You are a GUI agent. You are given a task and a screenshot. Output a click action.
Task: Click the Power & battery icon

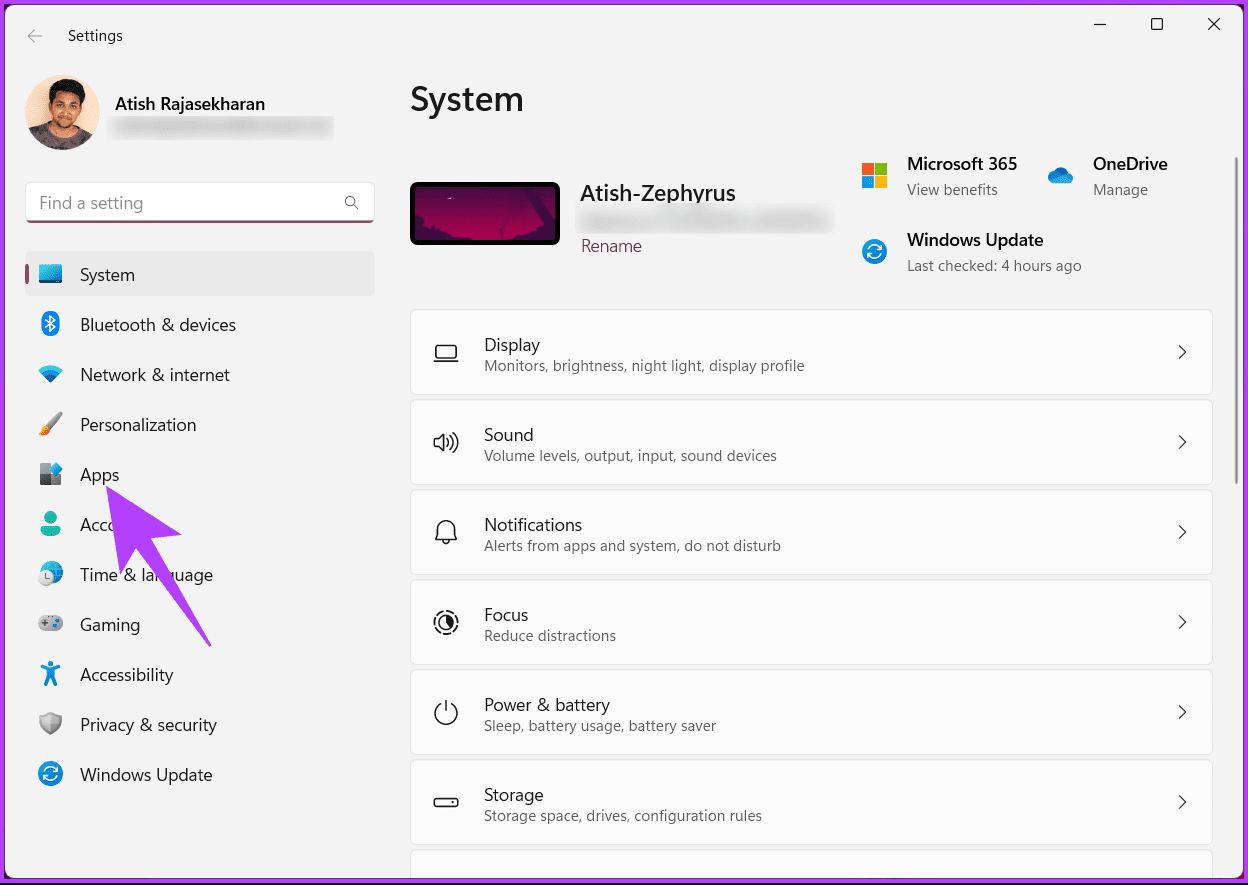pyautogui.click(x=446, y=712)
